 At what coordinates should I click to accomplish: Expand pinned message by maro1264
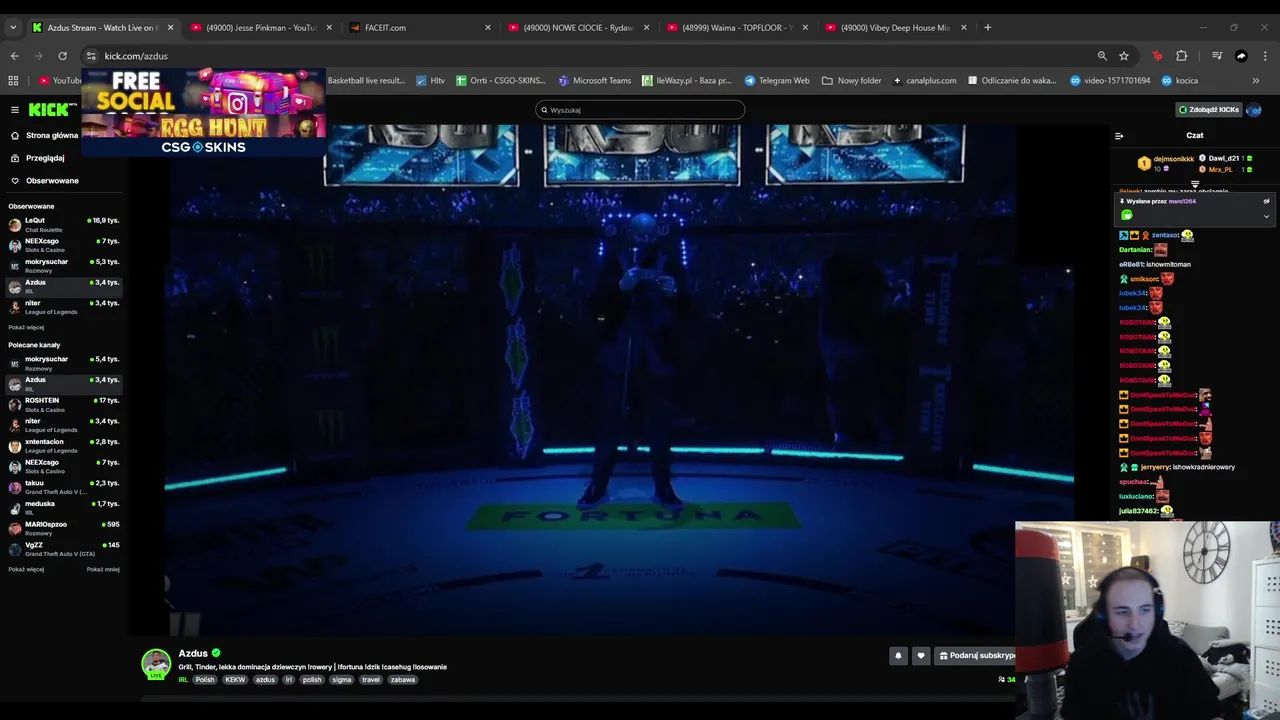click(1266, 216)
